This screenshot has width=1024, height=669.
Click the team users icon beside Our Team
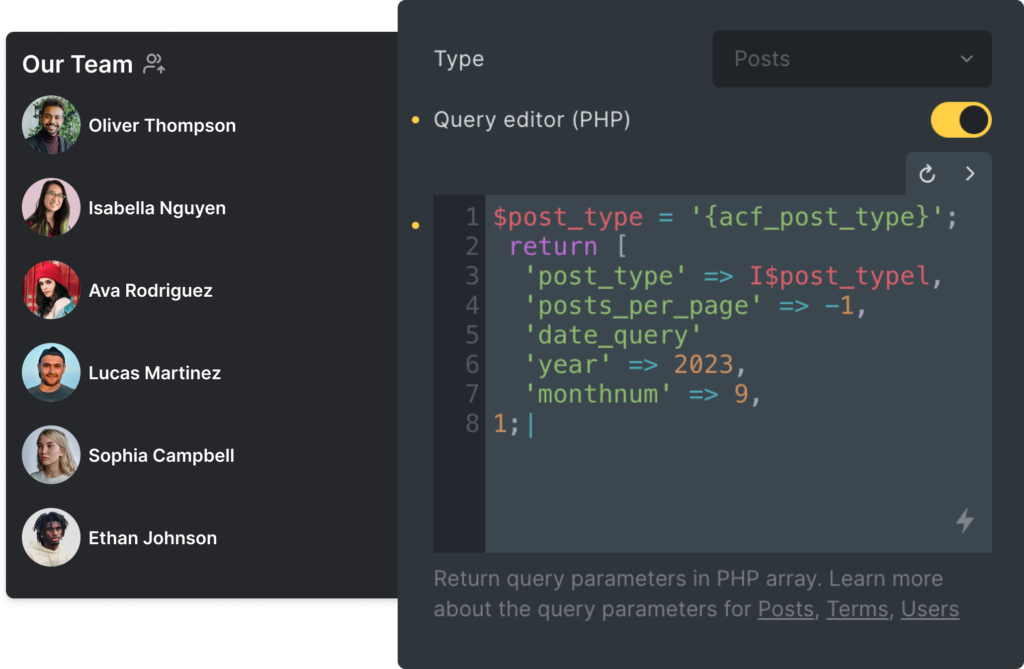pyautogui.click(x=154, y=65)
